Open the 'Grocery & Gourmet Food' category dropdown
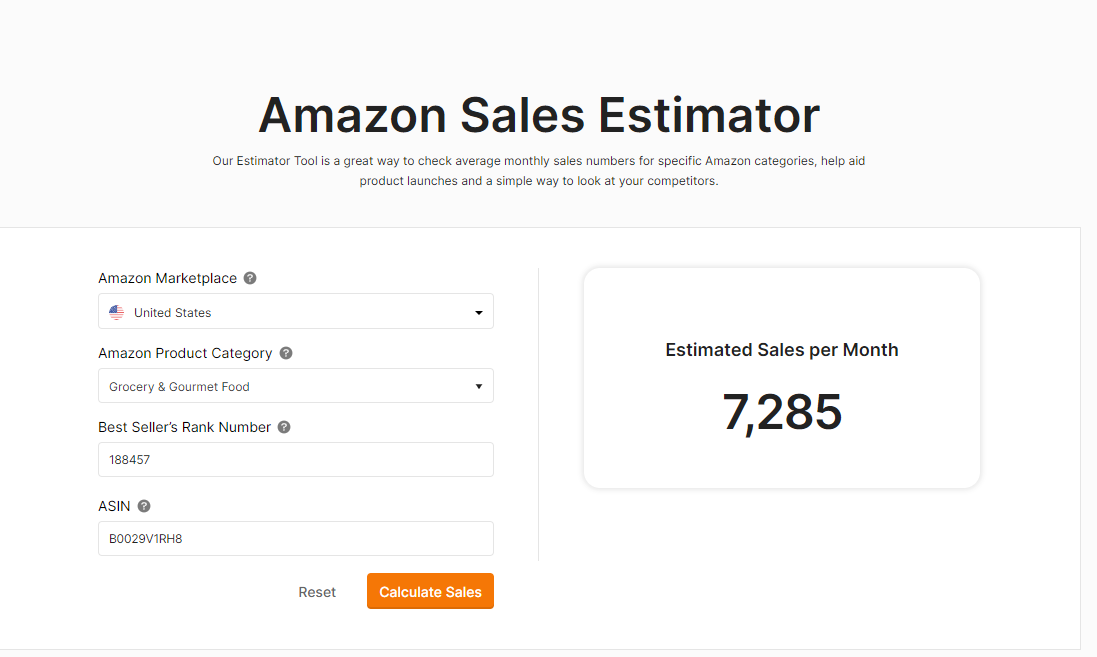Screen dimensions: 1097x657 296,386
